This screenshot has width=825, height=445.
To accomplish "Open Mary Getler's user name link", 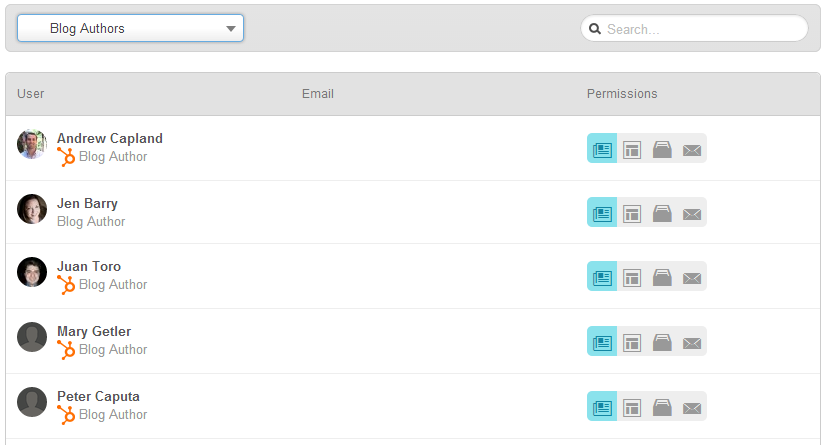I will click(94, 332).
